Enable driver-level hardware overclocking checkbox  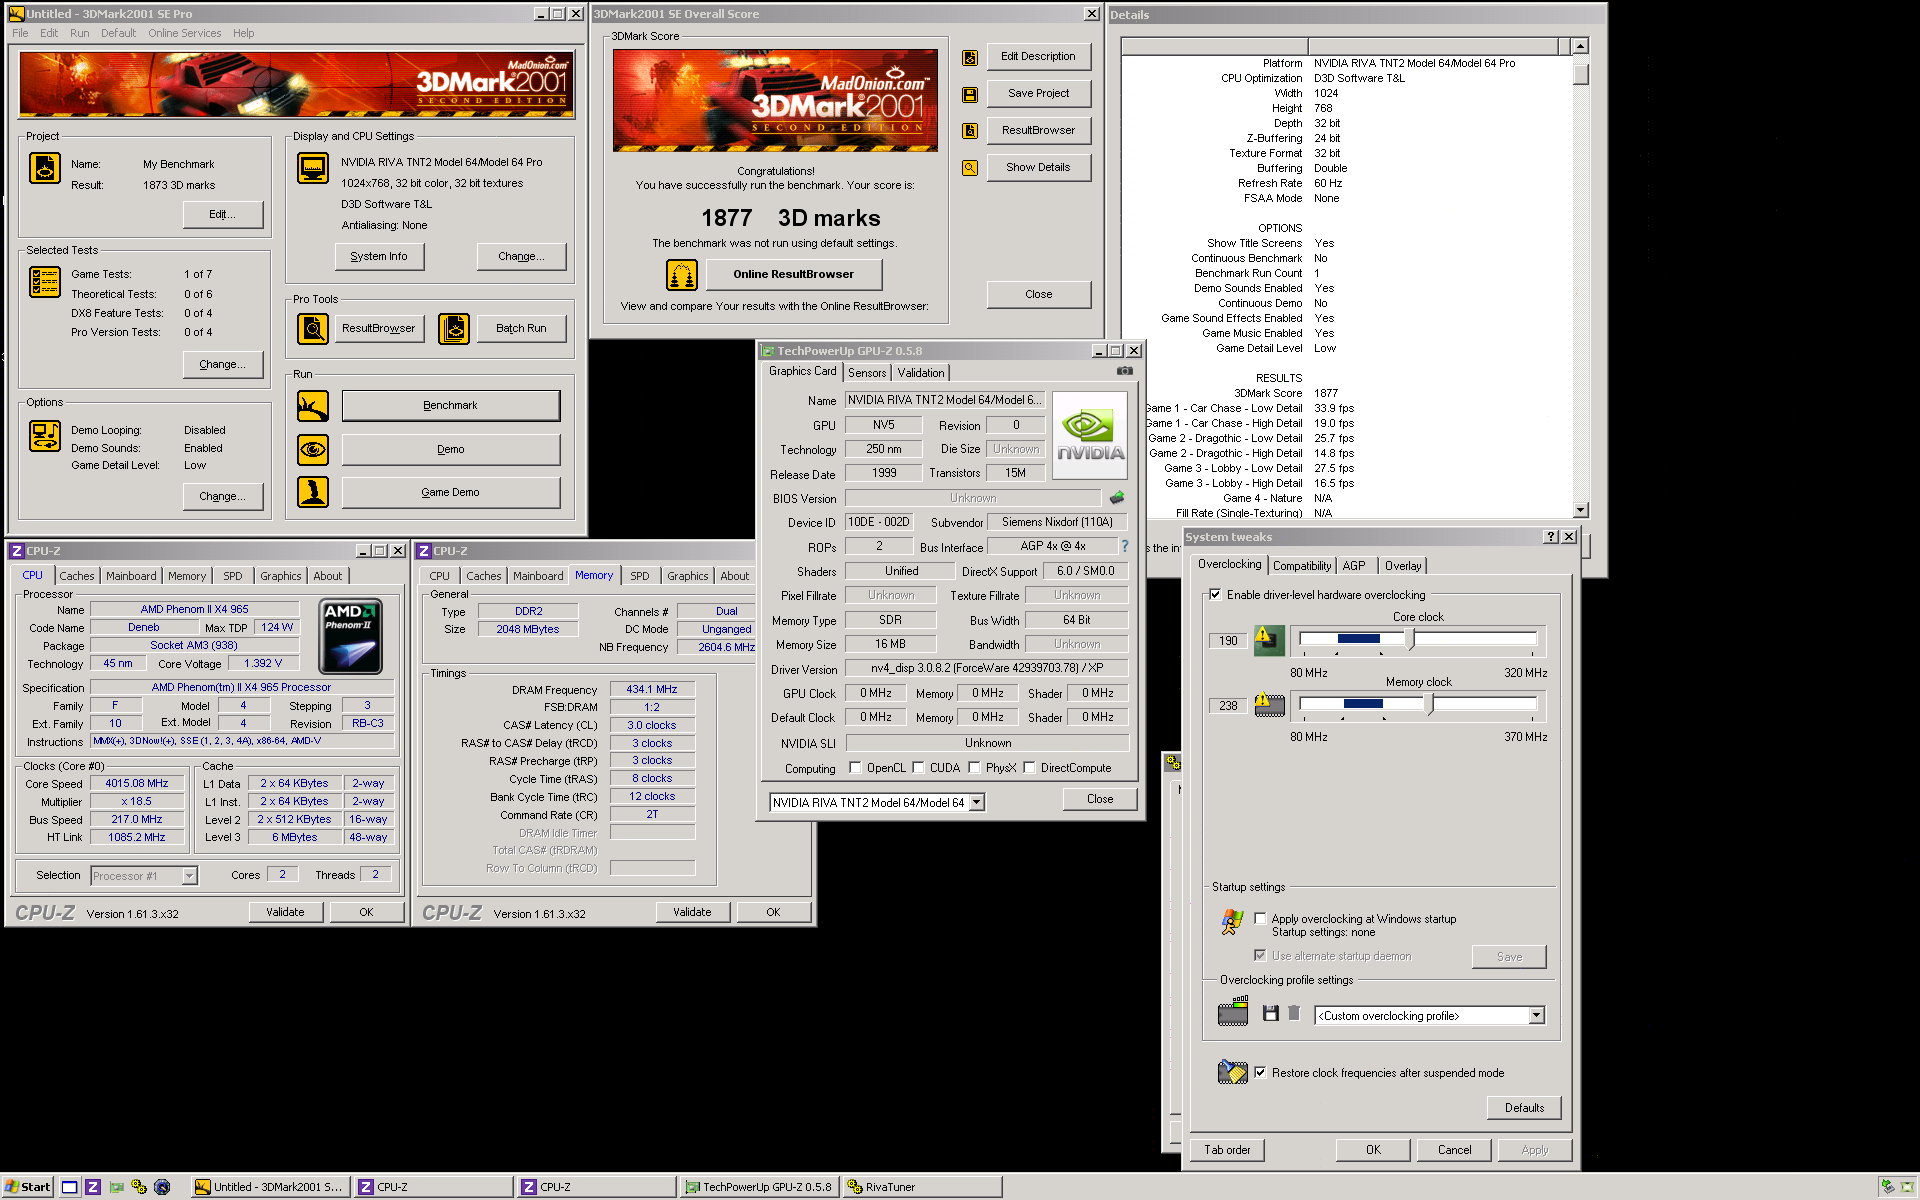point(1215,594)
